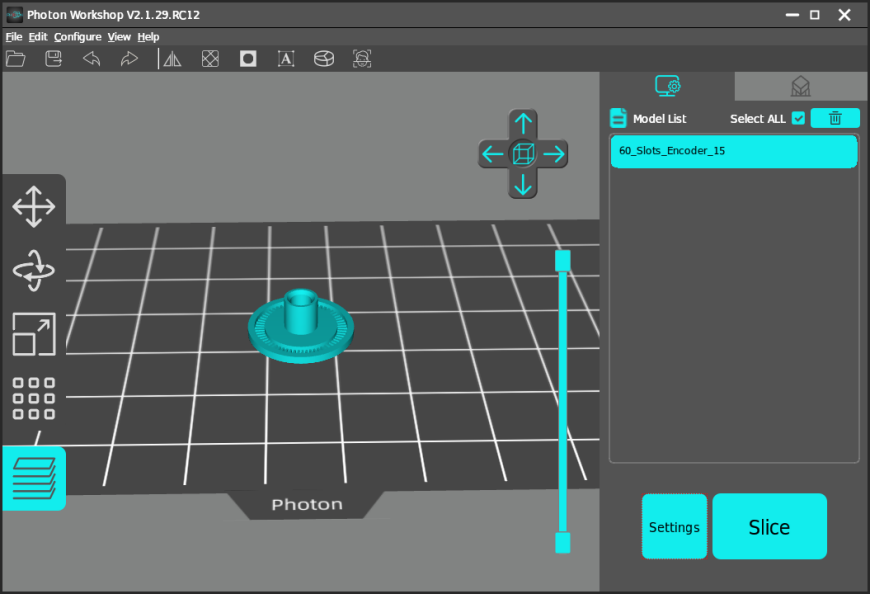Rotate view up with navigation arrow

pyautogui.click(x=523, y=123)
